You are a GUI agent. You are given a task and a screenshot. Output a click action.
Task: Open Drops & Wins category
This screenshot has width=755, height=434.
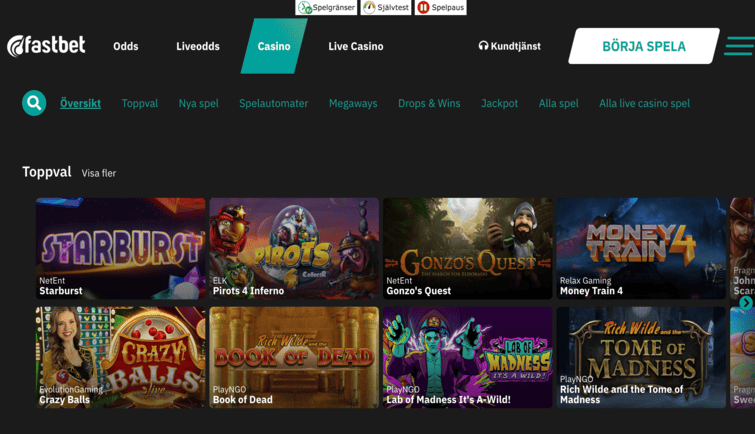click(429, 103)
